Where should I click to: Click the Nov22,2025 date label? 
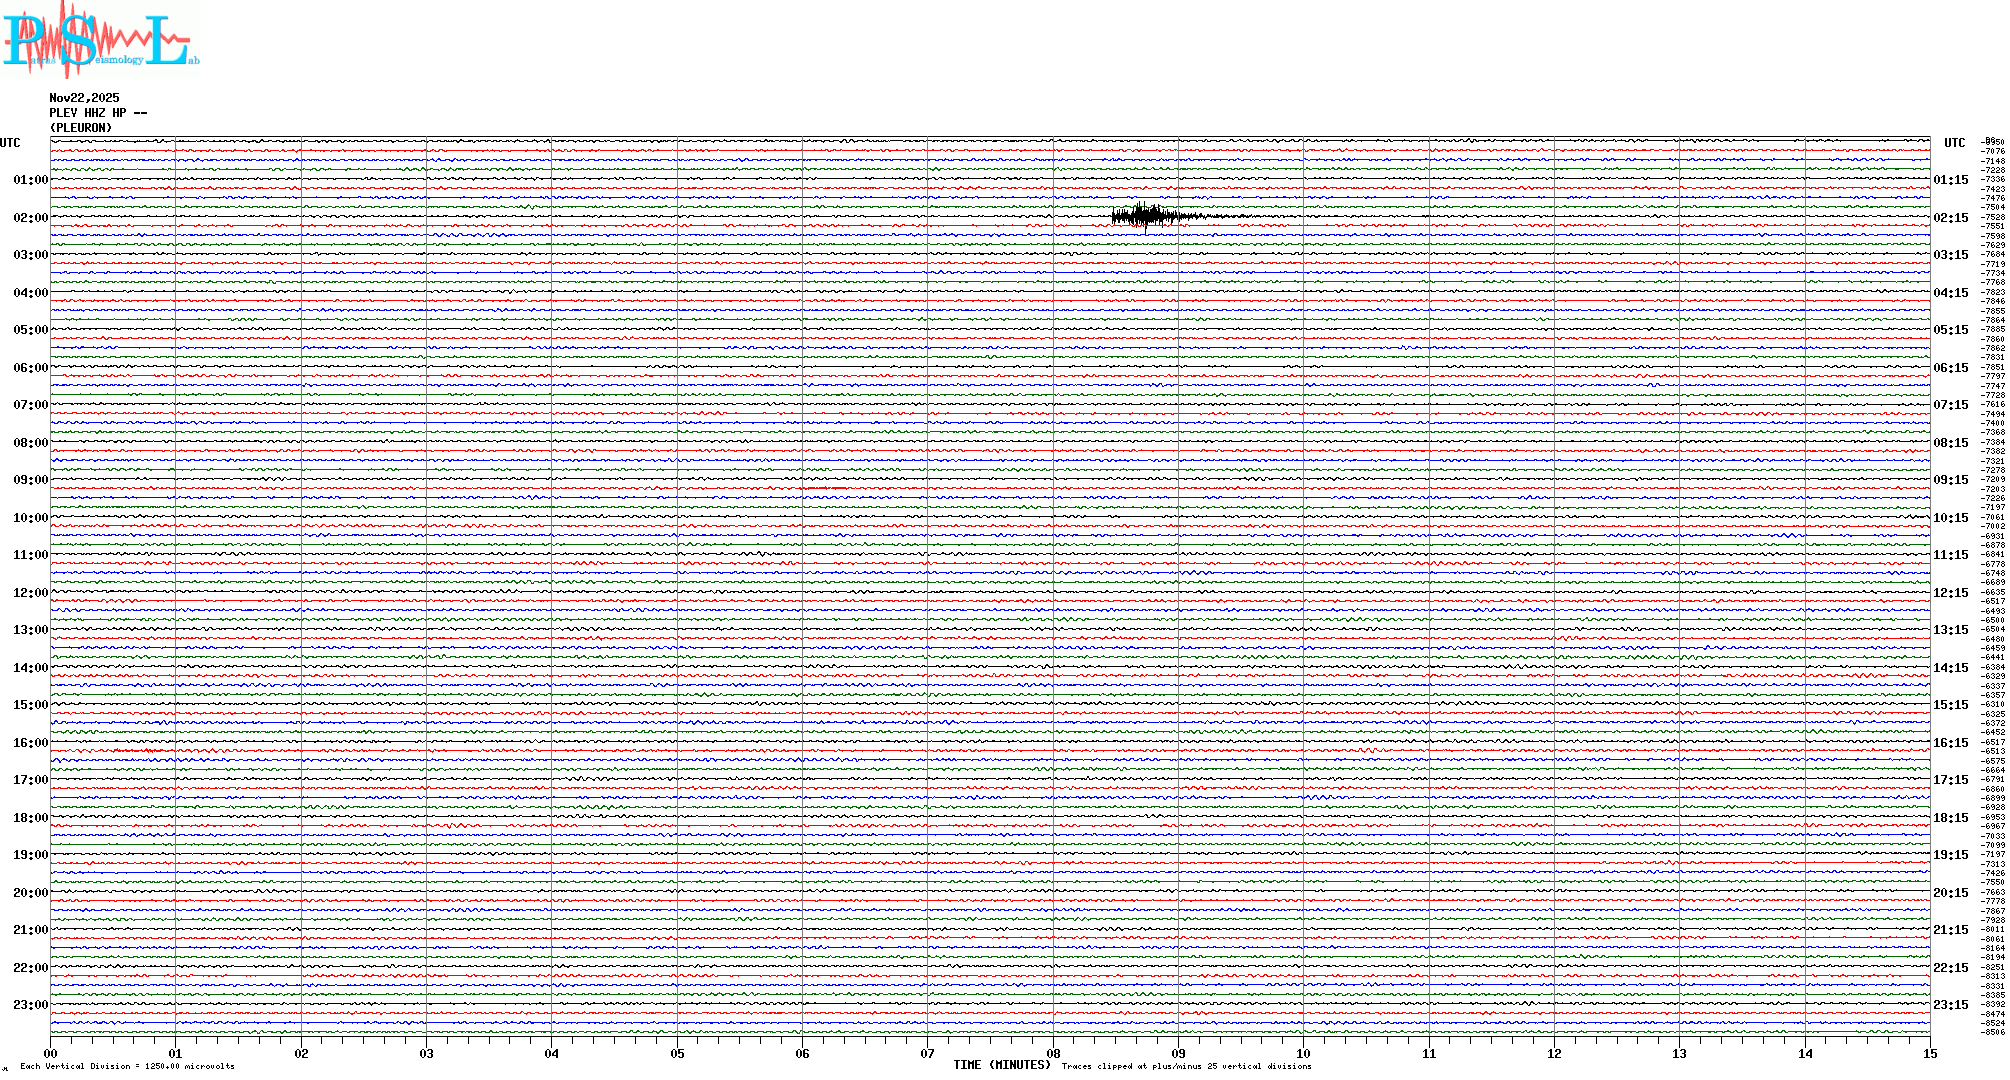click(x=84, y=98)
